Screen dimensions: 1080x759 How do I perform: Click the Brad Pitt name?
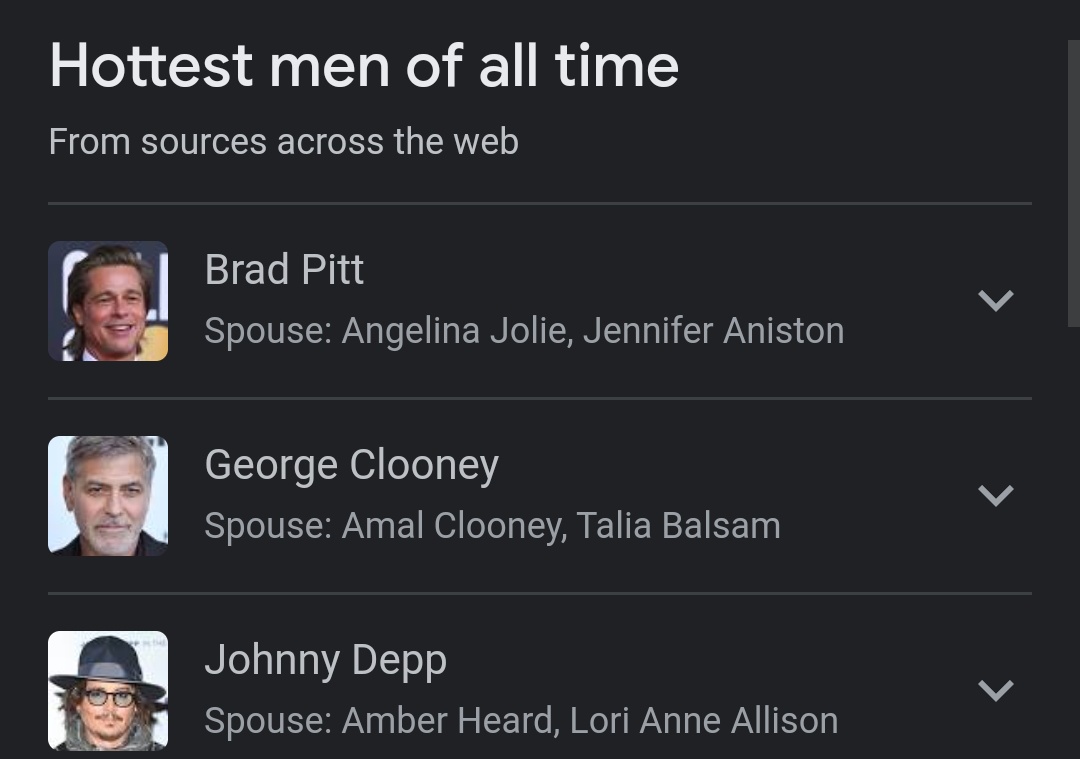[284, 269]
